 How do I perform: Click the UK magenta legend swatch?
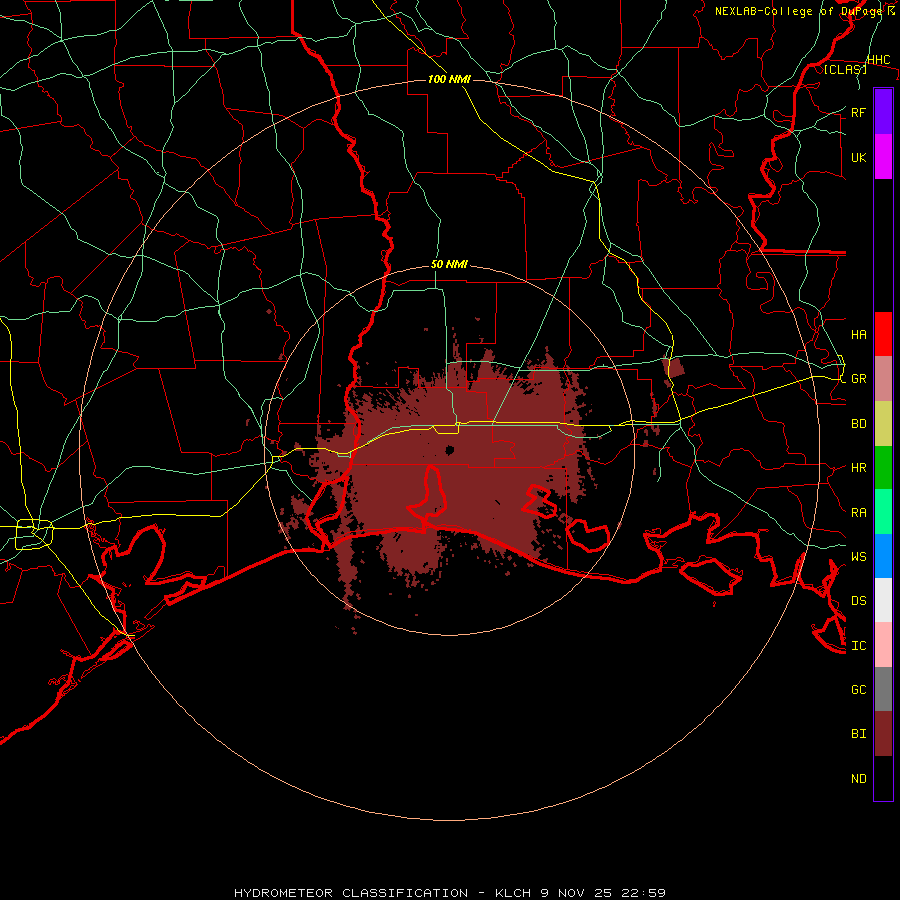click(x=883, y=156)
